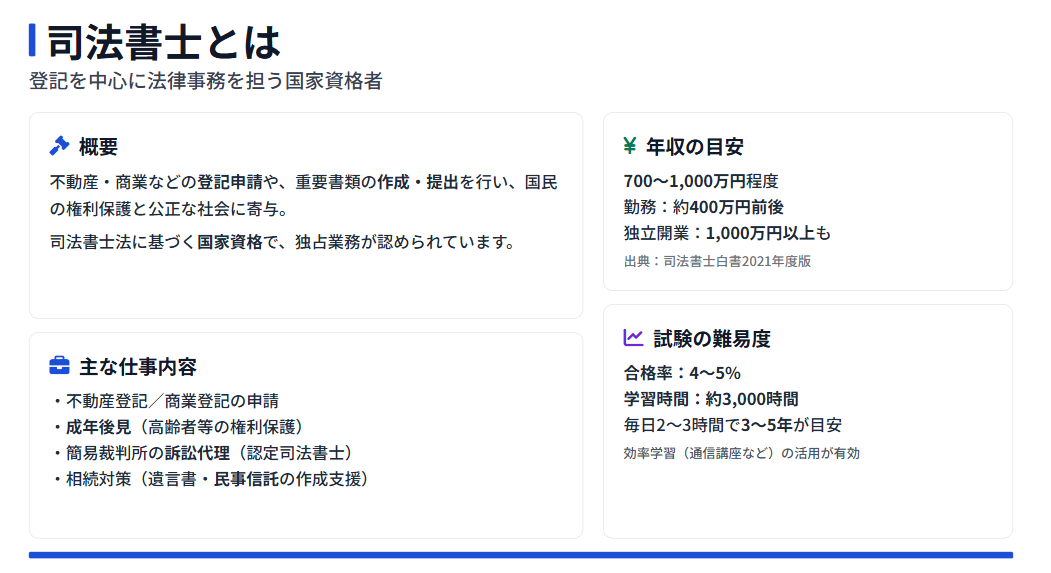
Task: Click the 年収の目安 heading
Action: (x=695, y=147)
